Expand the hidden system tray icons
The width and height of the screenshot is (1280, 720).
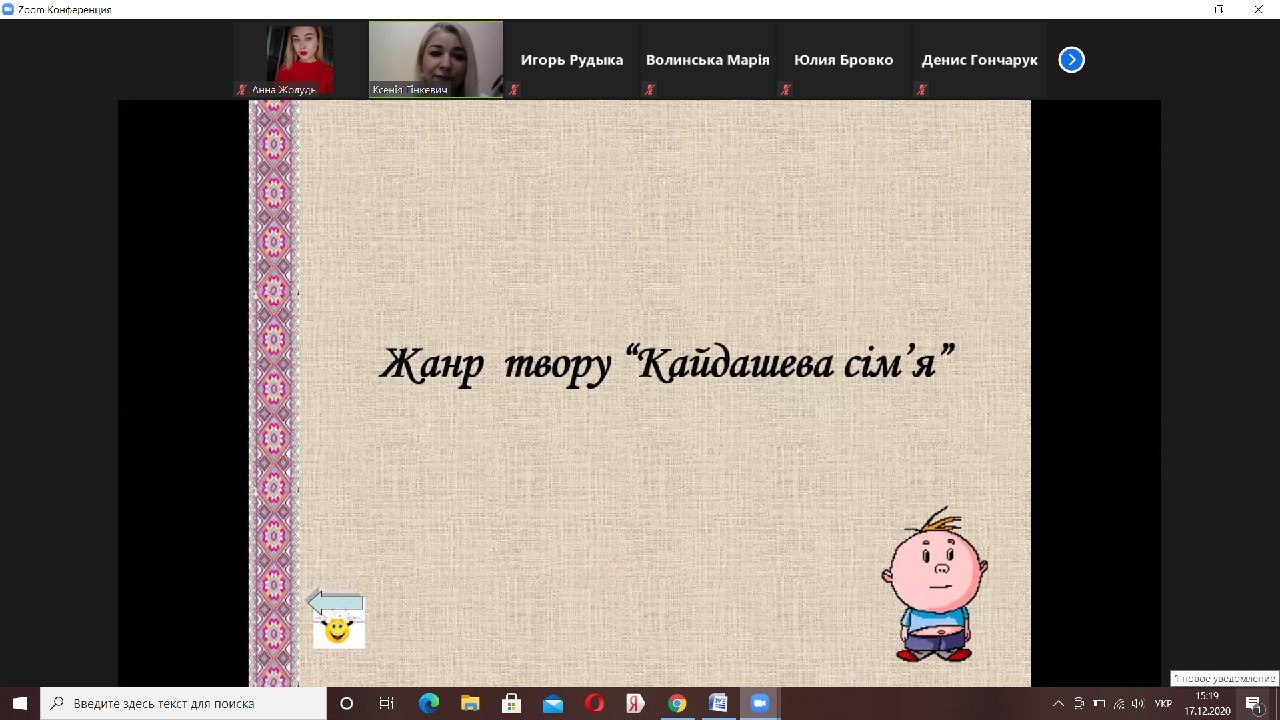coord(1059,704)
